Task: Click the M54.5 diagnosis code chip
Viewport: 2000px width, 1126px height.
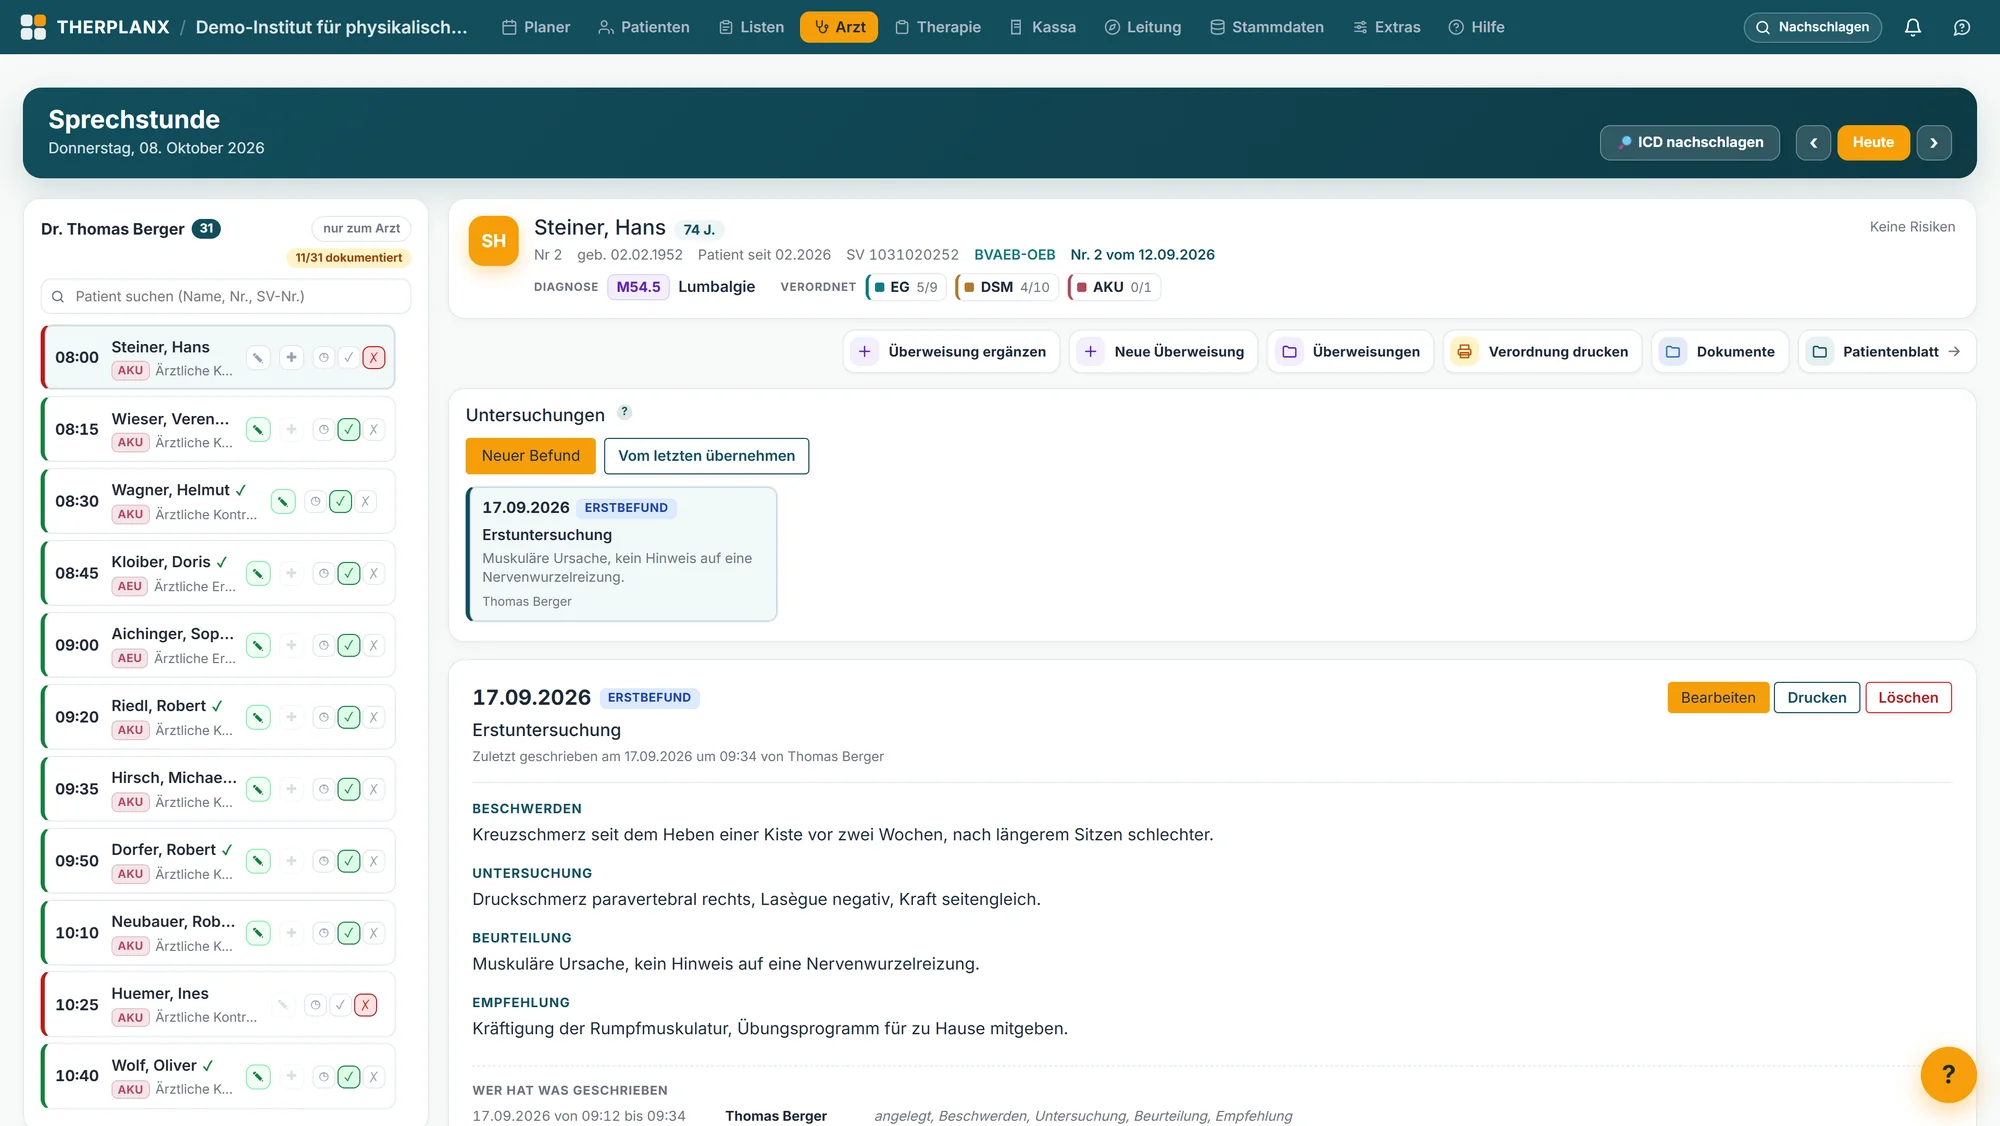Action: point(638,287)
